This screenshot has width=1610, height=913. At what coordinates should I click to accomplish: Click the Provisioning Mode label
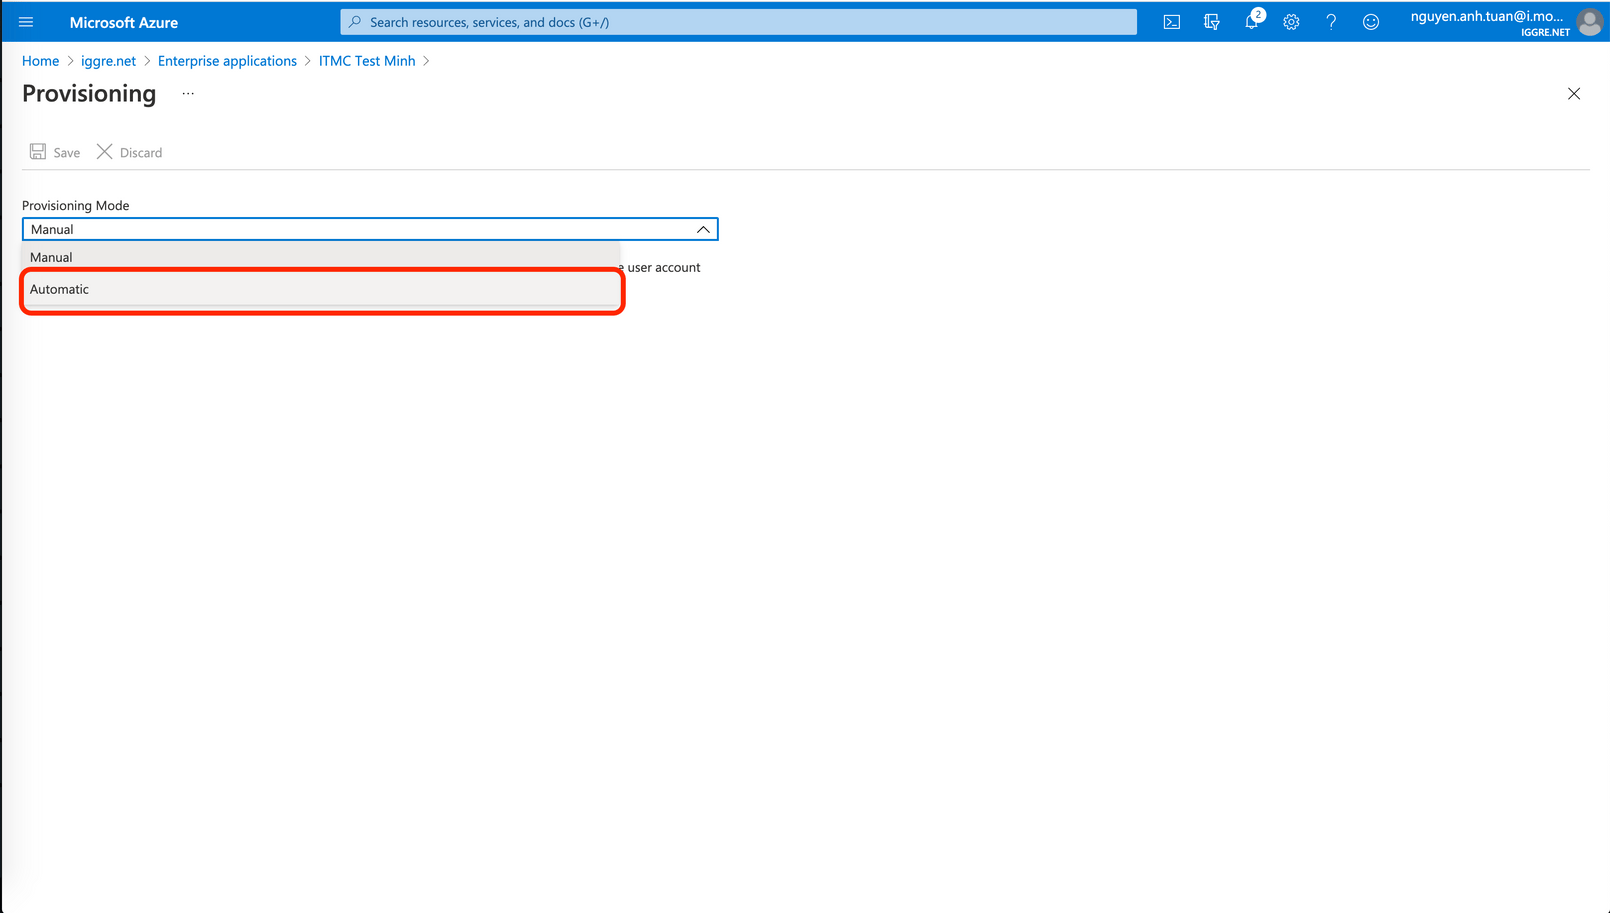click(x=76, y=205)
